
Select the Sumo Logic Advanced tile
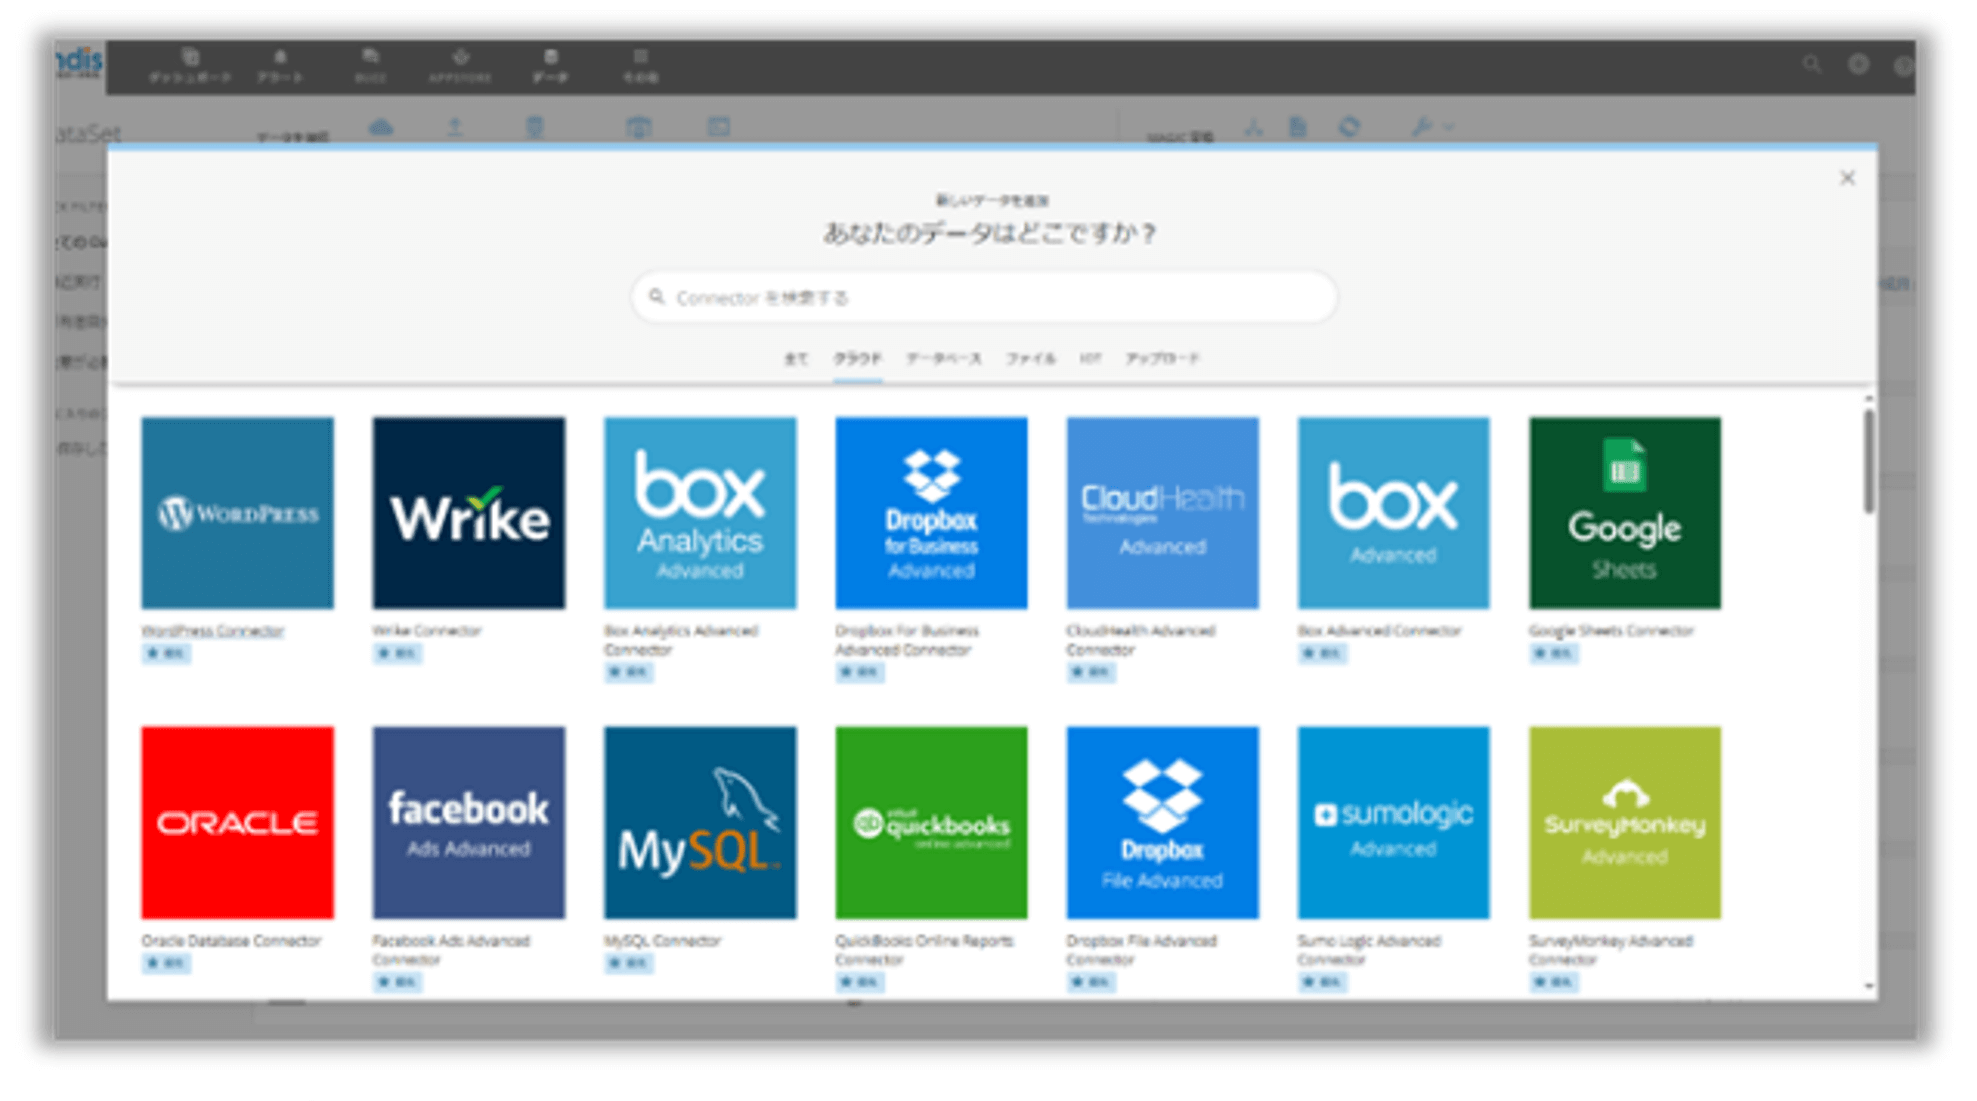[x=1393, y=823]
